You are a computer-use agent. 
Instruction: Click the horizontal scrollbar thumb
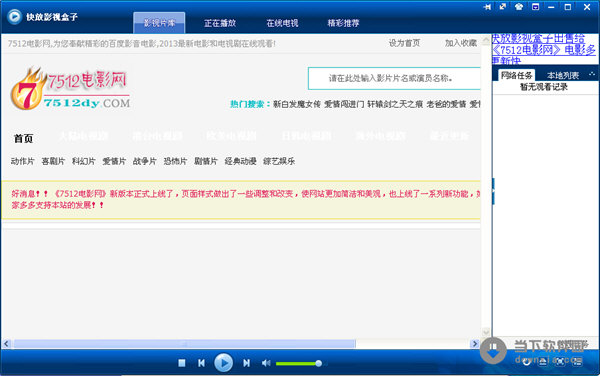pos(185,343)
